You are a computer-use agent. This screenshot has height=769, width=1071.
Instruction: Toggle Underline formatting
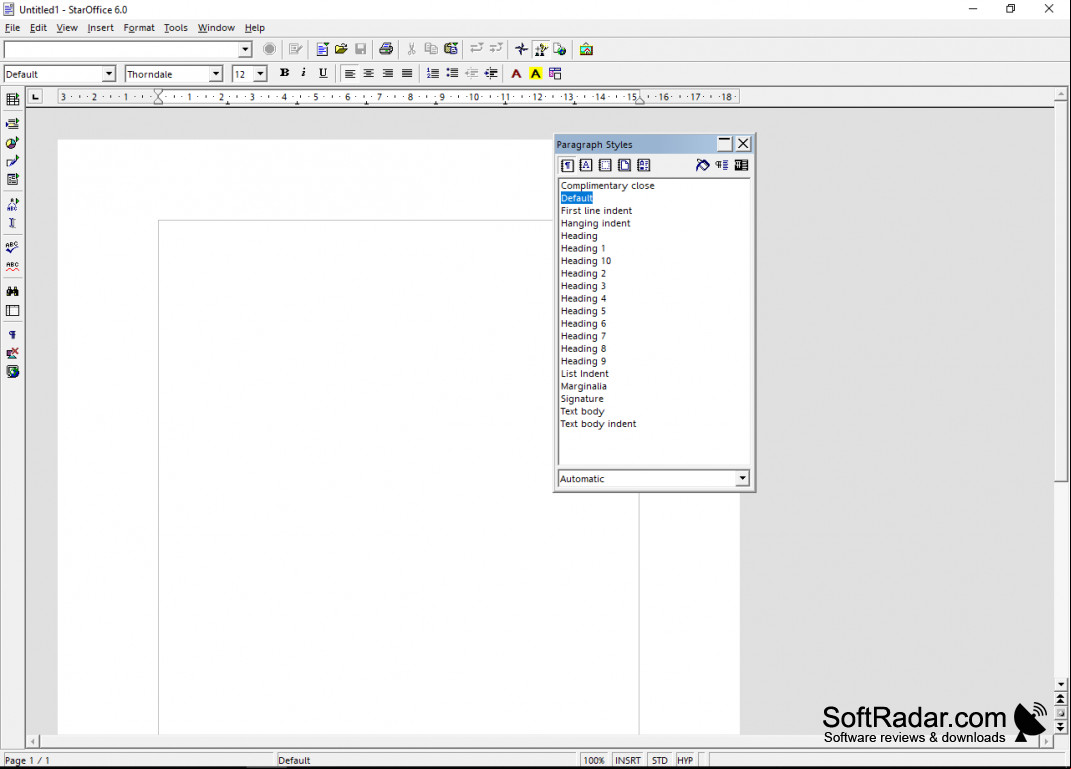click(x=323, y=73)
